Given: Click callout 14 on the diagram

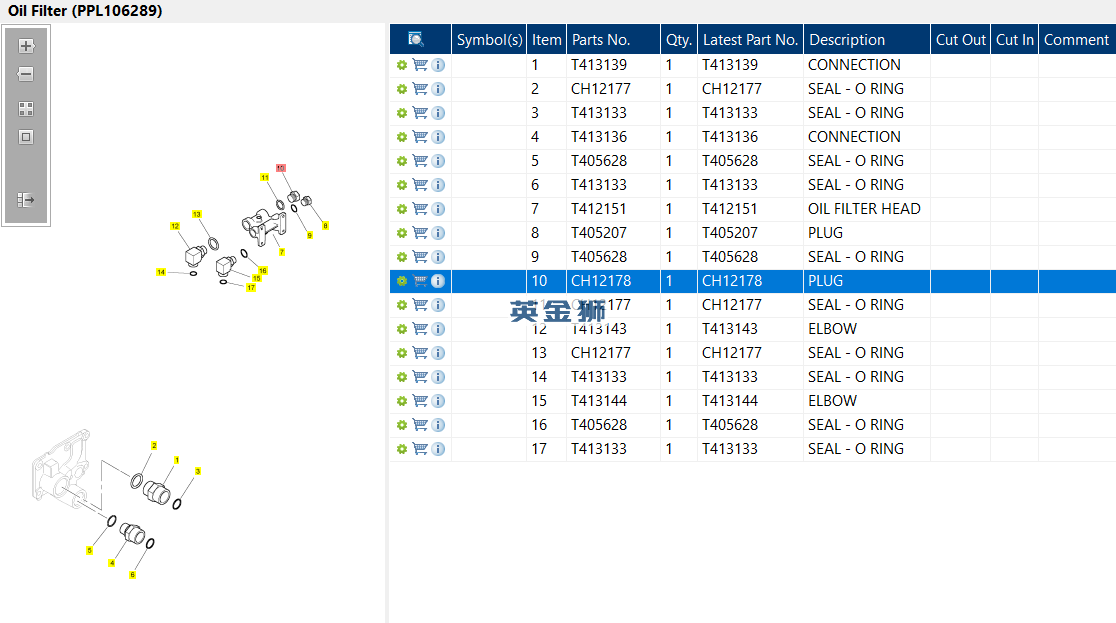Looking at the screenshot, I should coord(161,272).
